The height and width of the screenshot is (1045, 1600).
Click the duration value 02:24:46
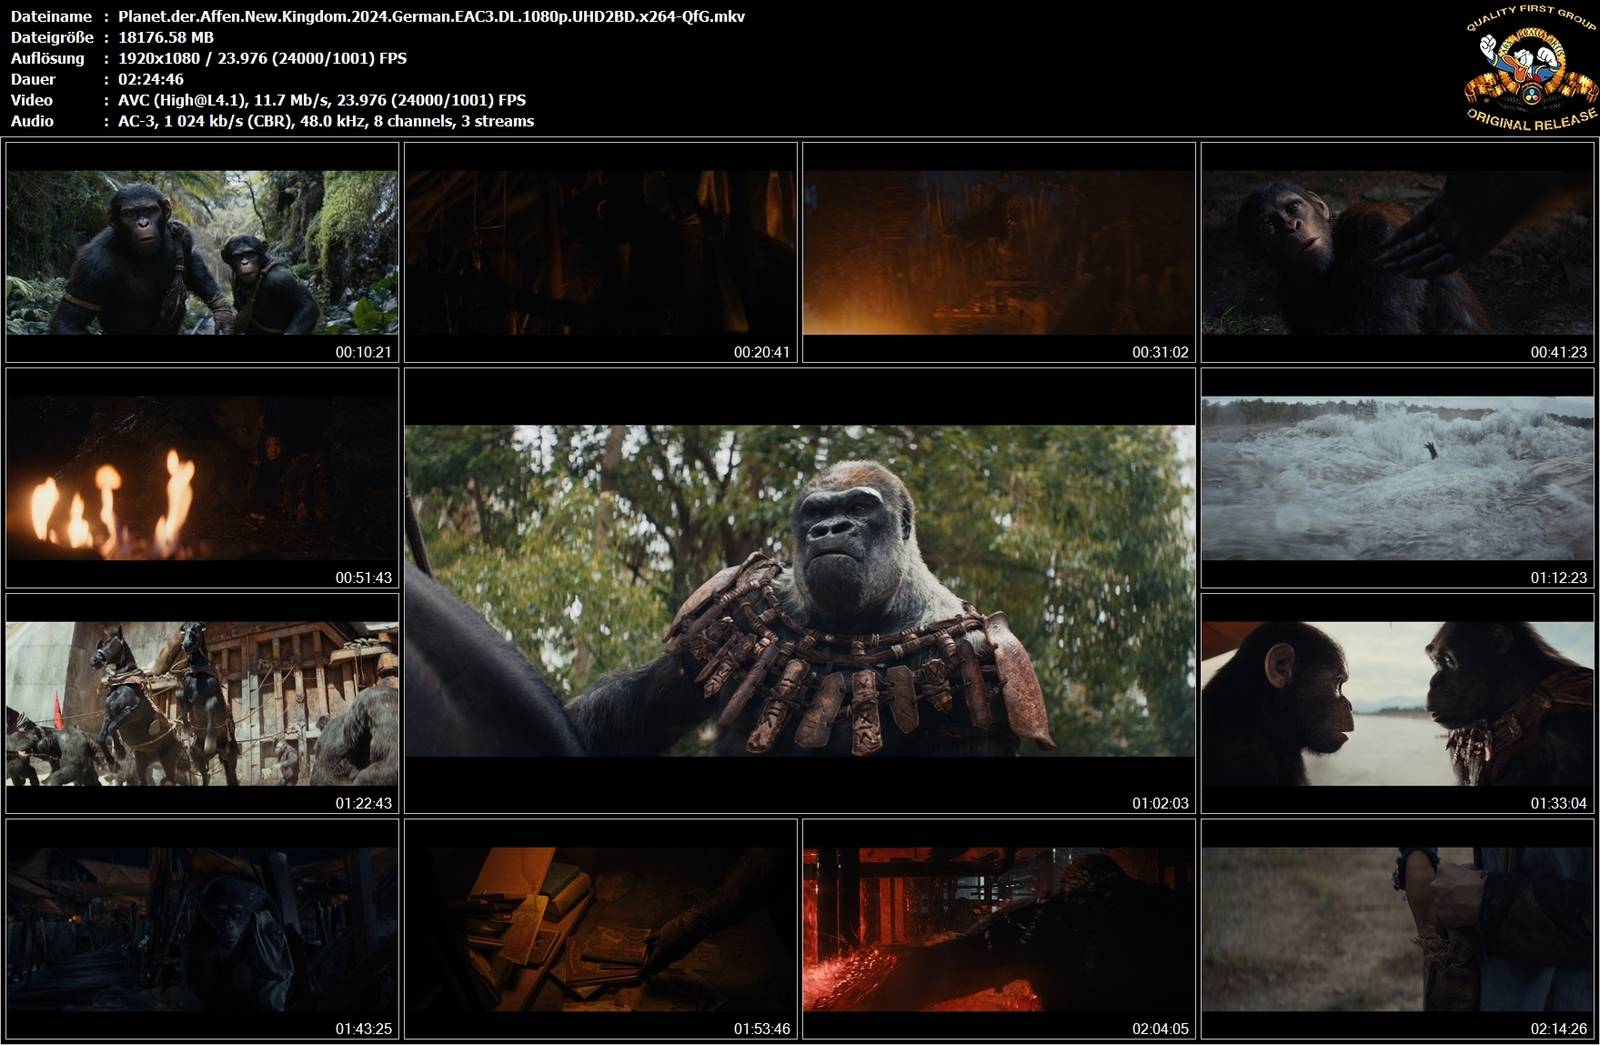coord(151,79)
